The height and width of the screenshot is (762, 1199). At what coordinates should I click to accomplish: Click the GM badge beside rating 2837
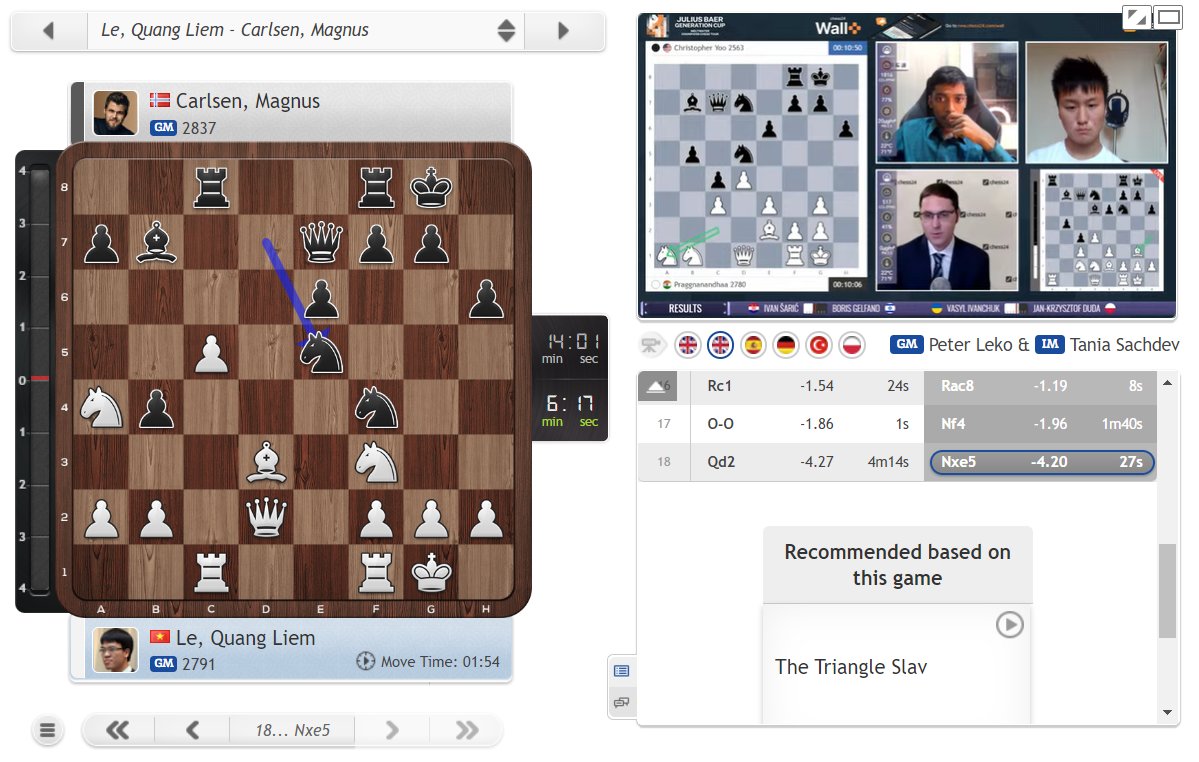164,128
